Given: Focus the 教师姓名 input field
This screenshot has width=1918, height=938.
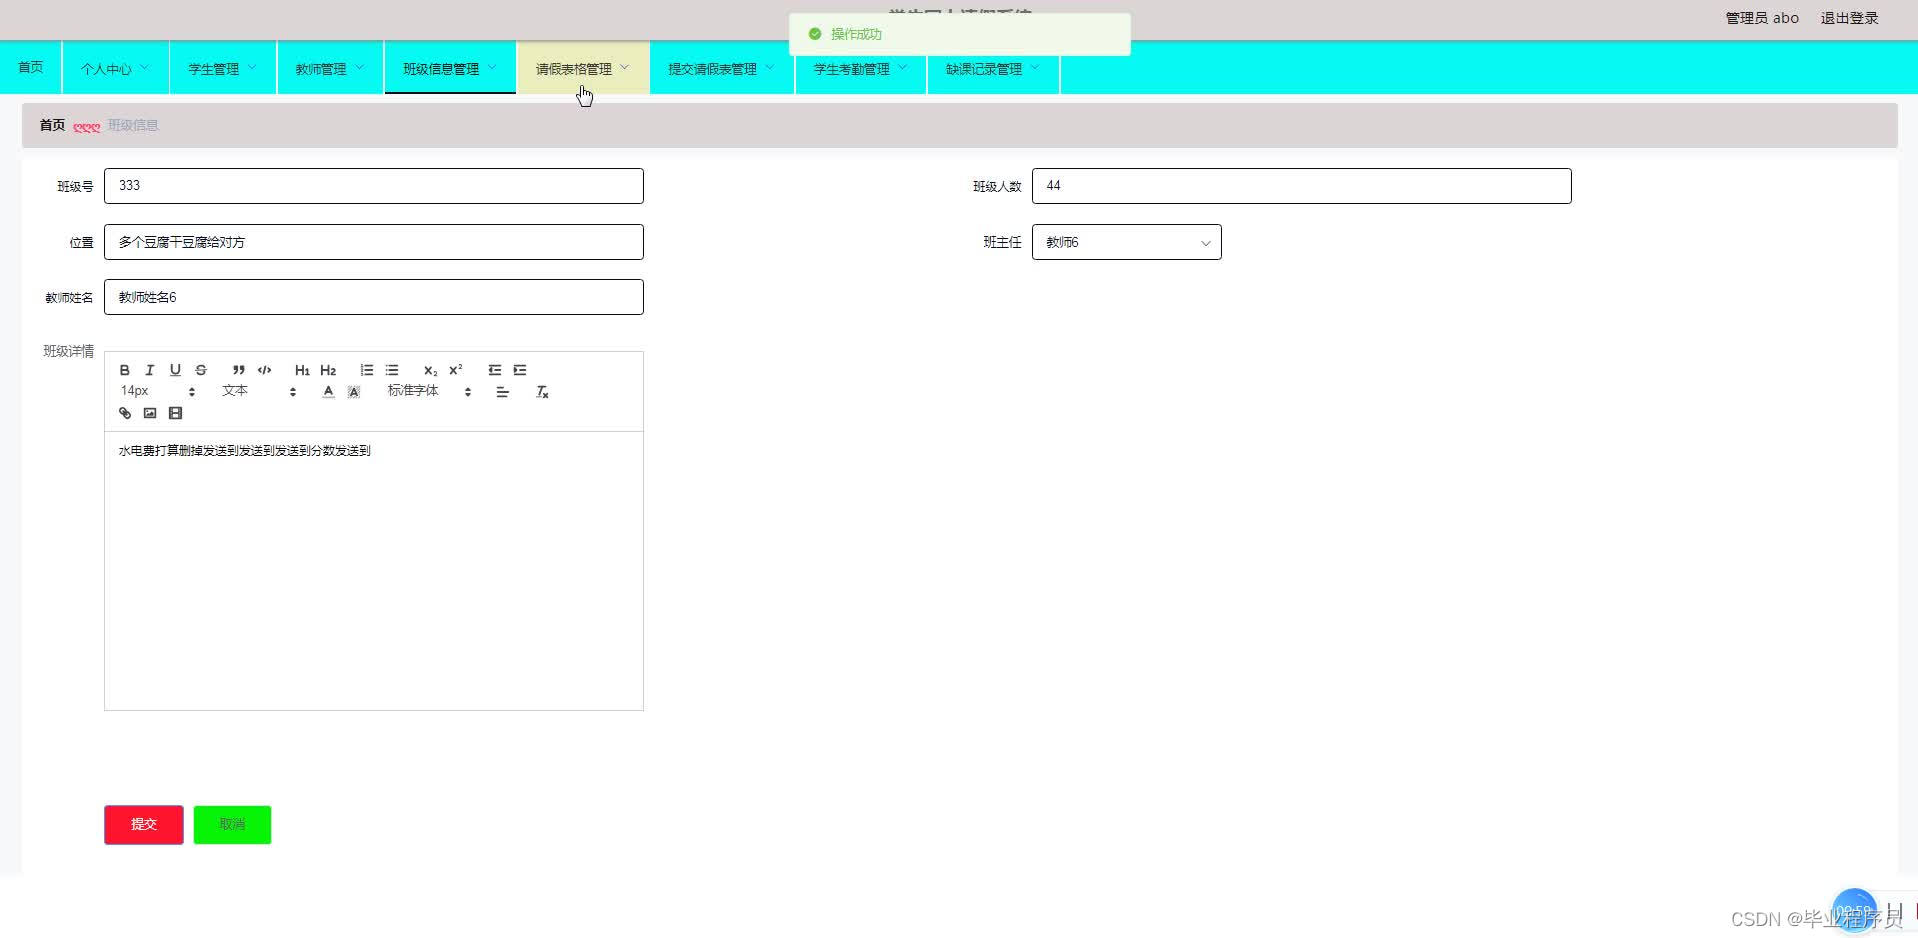Looking at the screenshot, I should 374,297.
